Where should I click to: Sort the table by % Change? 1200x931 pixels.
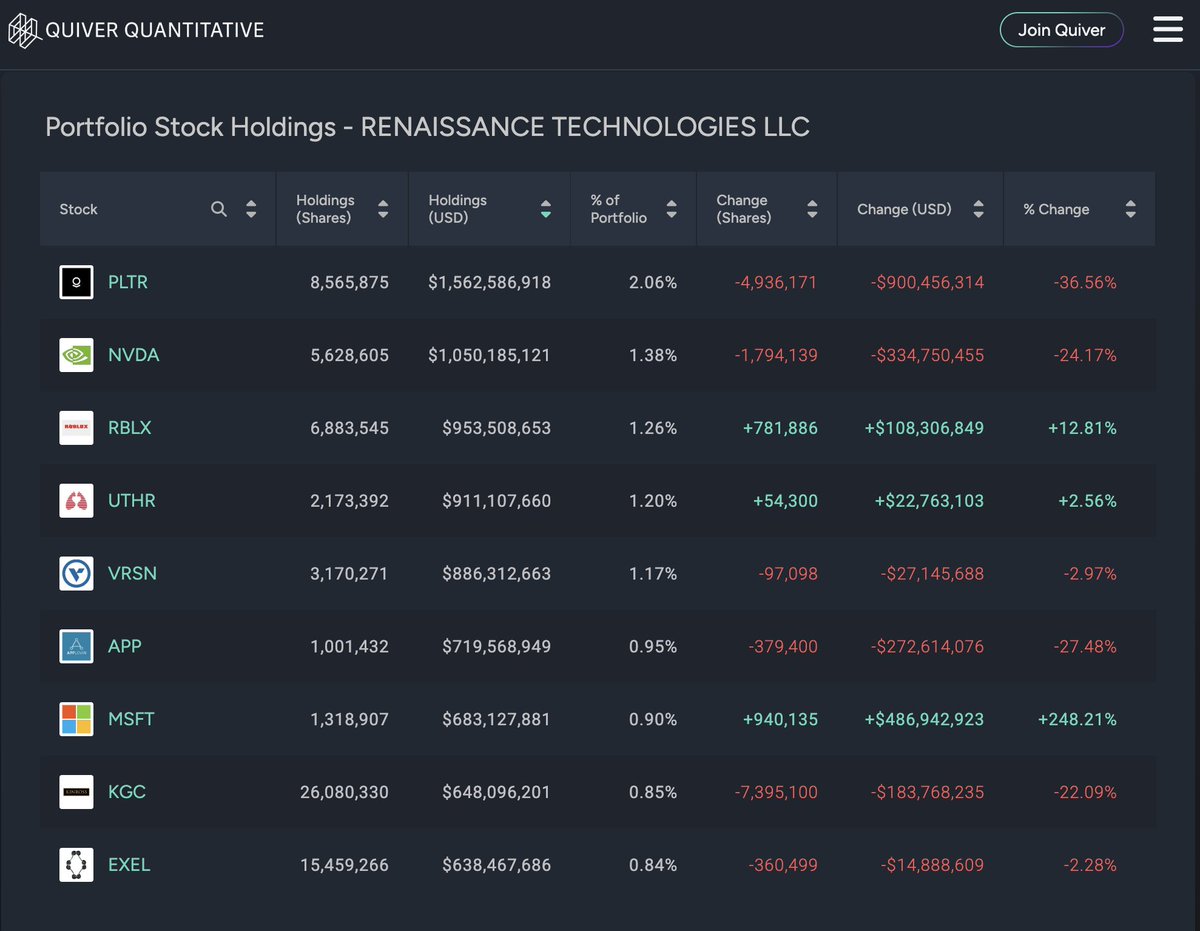click(x=1130, y=209)
